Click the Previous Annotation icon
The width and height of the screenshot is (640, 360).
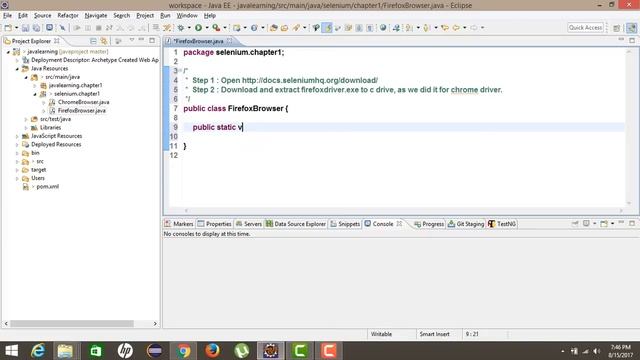(x=427, y=28)
